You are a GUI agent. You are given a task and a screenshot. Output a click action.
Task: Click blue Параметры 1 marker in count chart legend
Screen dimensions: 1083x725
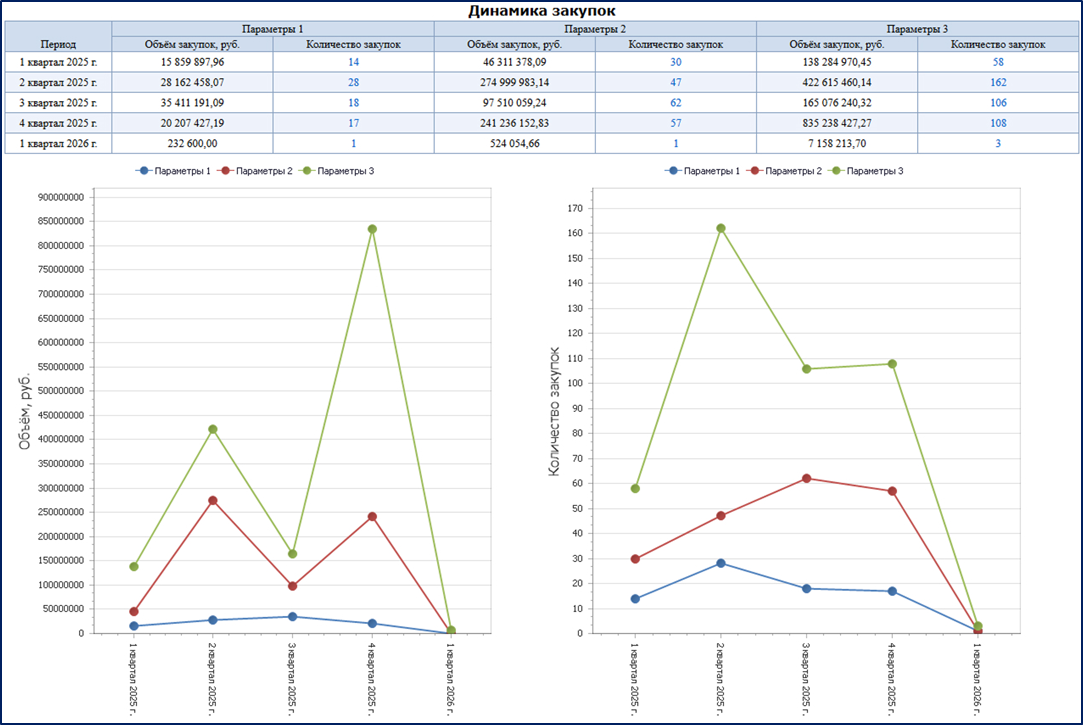pyautogui.click(x=670, y=171)
